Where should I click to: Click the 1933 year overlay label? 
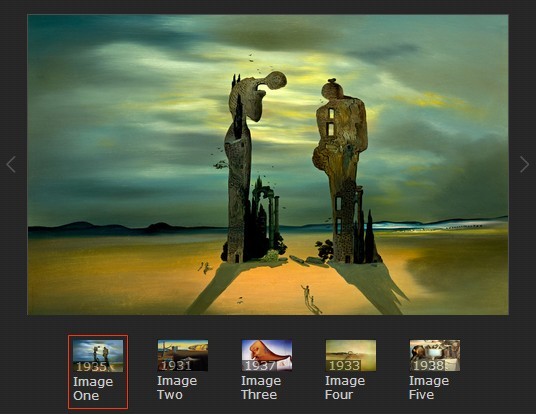click(345, 365)
